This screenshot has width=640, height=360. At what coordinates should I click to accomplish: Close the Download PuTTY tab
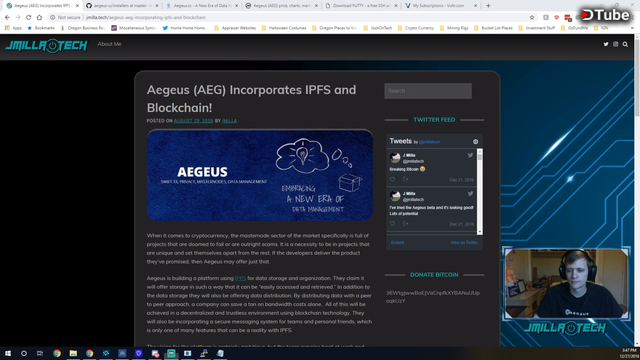[x=396, y=6]
